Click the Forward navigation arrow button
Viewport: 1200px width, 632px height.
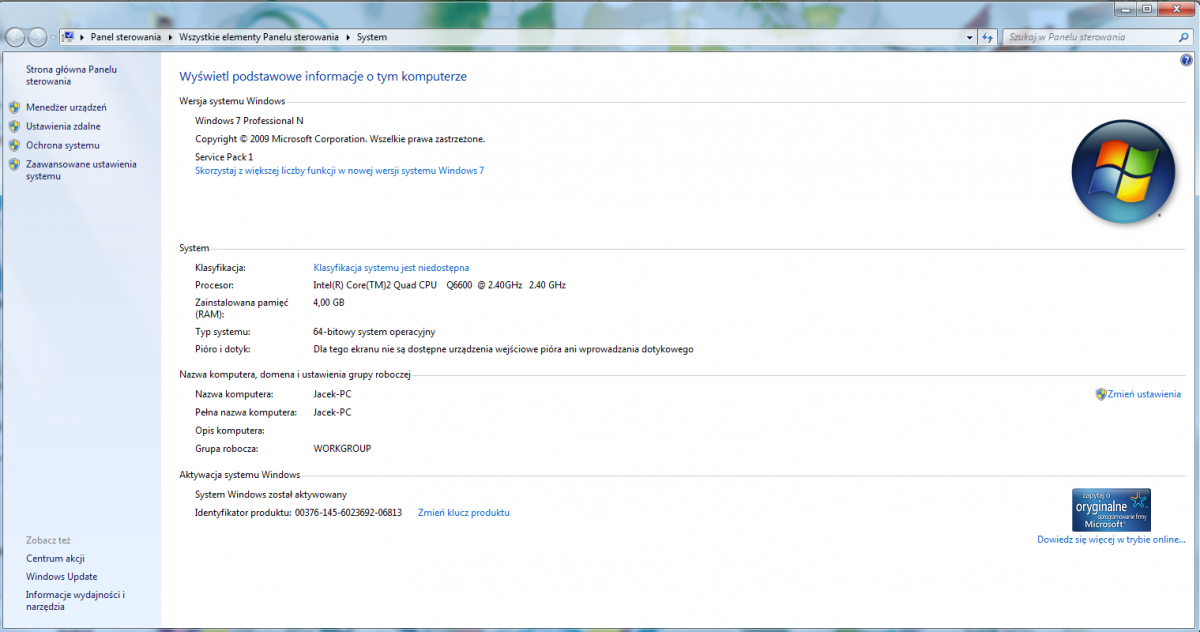click(38, 37)
